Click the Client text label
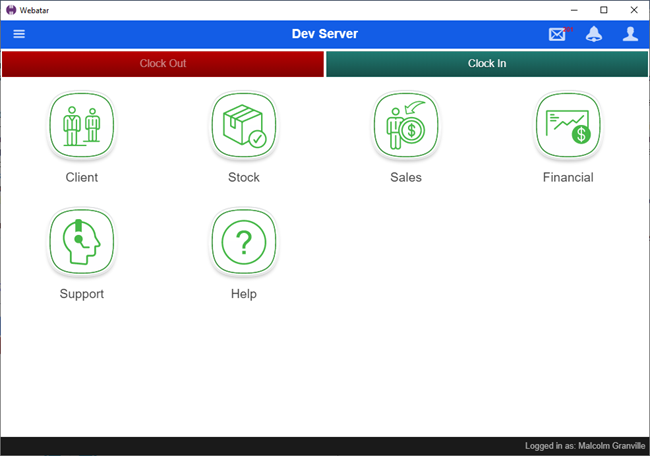Image resolution: width=650 pixels, height=457 pixels. (x=81, y=178)
